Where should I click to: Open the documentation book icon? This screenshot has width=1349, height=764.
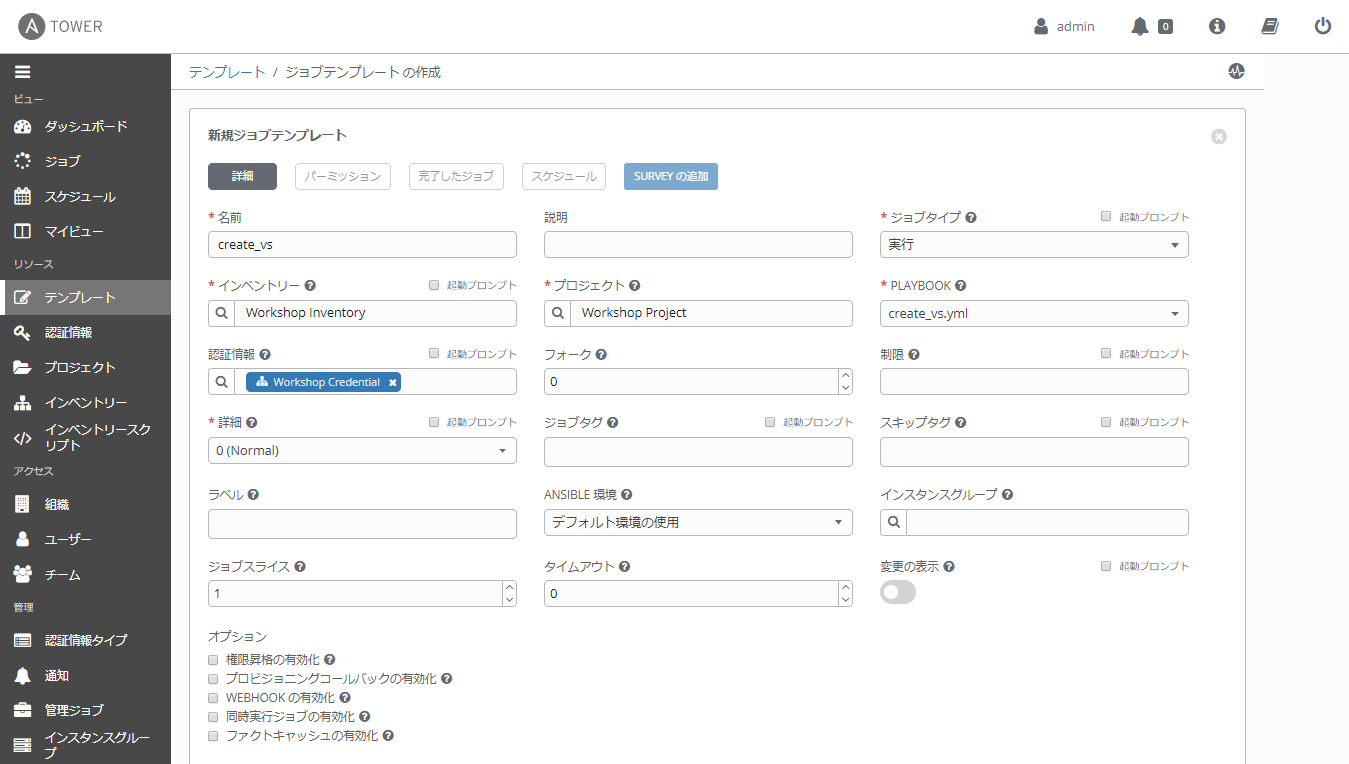coord(1270,27)
